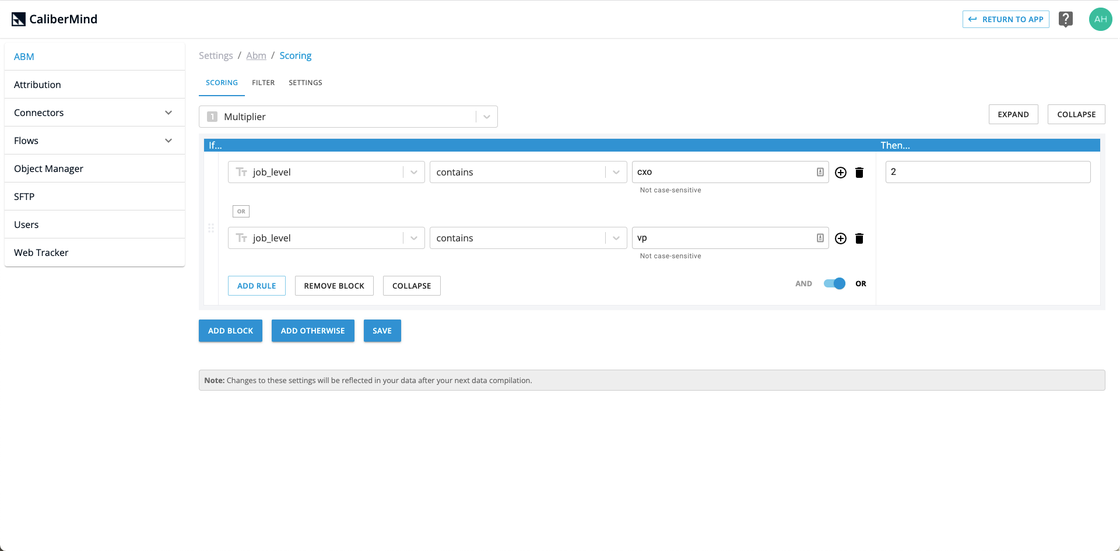The image size is (1120, 551).
Task: Click the number badge beside Multiplier
Action: pyautogui.click(x=211, y=116)
